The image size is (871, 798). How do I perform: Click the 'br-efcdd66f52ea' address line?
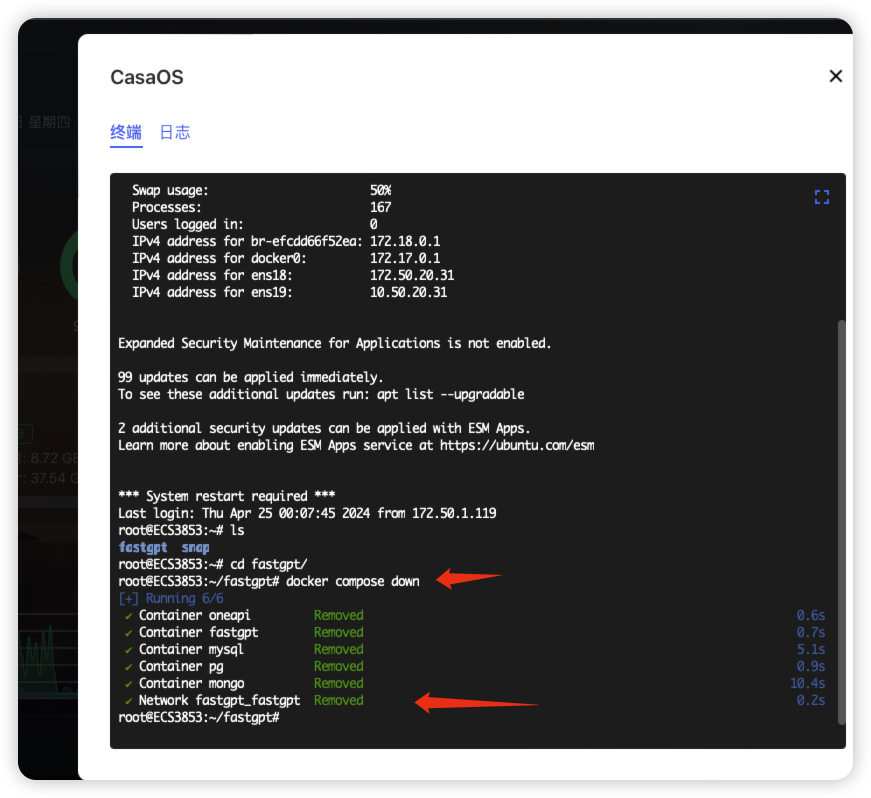pyautogui.click(x=286, y=242)
